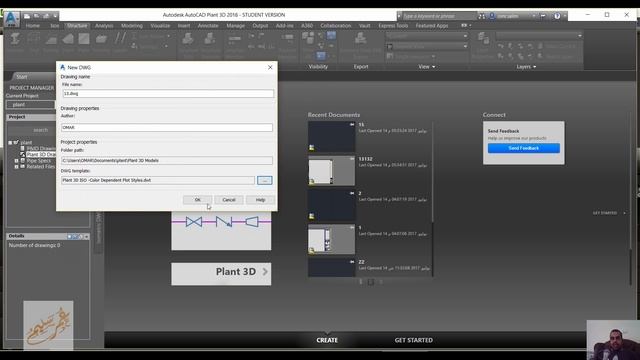Select Plant 3D Drawings tree item
Screen dimensions: 640x360
pyautogui.click(x=40, y=154)
